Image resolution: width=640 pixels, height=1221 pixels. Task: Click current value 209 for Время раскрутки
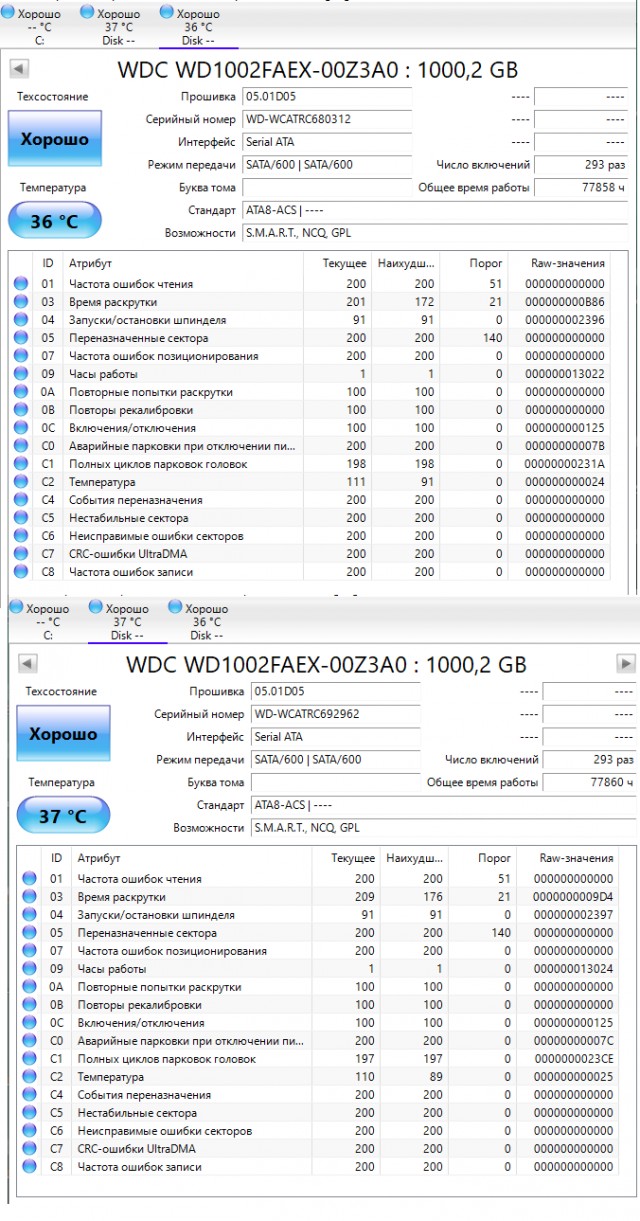tap(365, 897)
